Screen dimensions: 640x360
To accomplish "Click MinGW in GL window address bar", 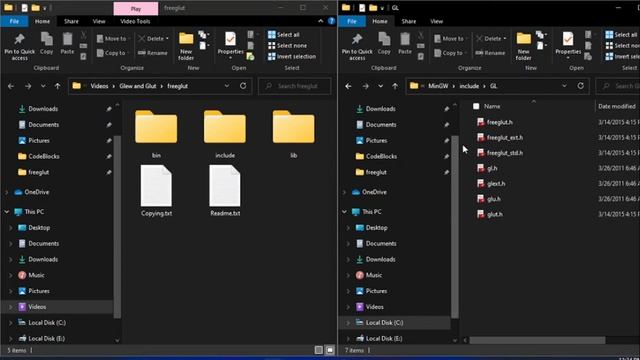I will tap(438, 86).
